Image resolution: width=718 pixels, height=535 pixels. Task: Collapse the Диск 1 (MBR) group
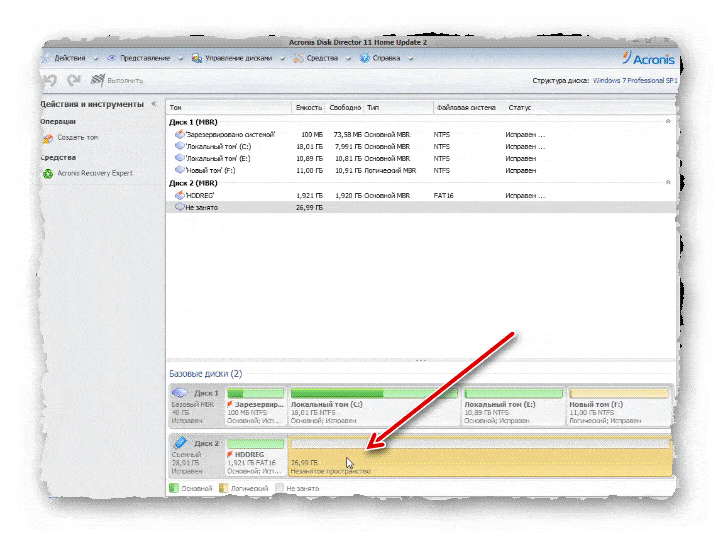(x=668, y=121)
